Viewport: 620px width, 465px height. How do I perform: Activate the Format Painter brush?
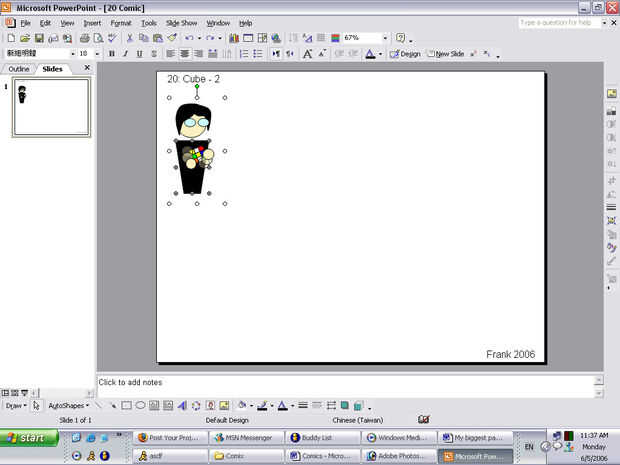coord(172,38)
